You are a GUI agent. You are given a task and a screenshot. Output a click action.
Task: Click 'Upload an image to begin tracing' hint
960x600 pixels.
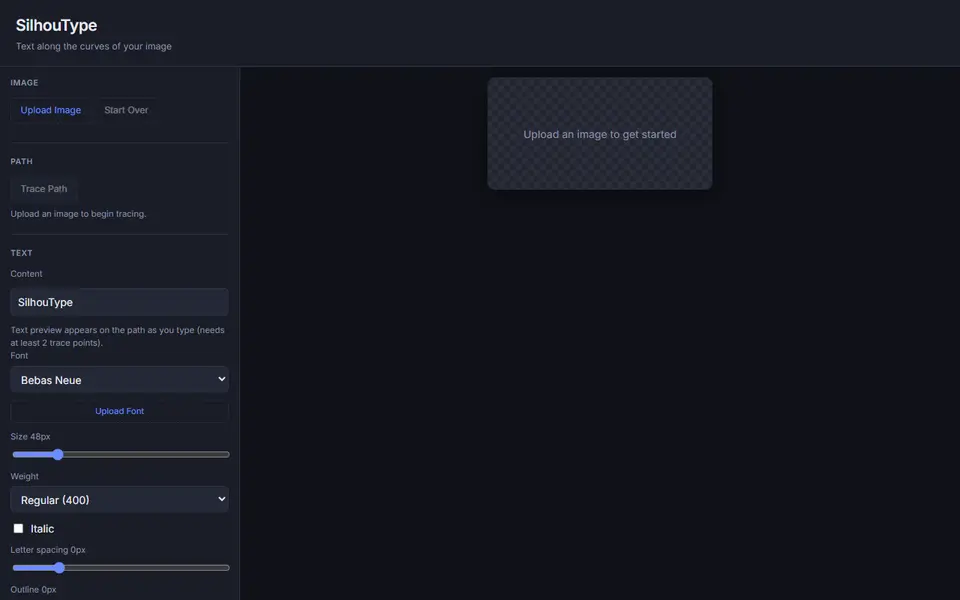[78, 214]
